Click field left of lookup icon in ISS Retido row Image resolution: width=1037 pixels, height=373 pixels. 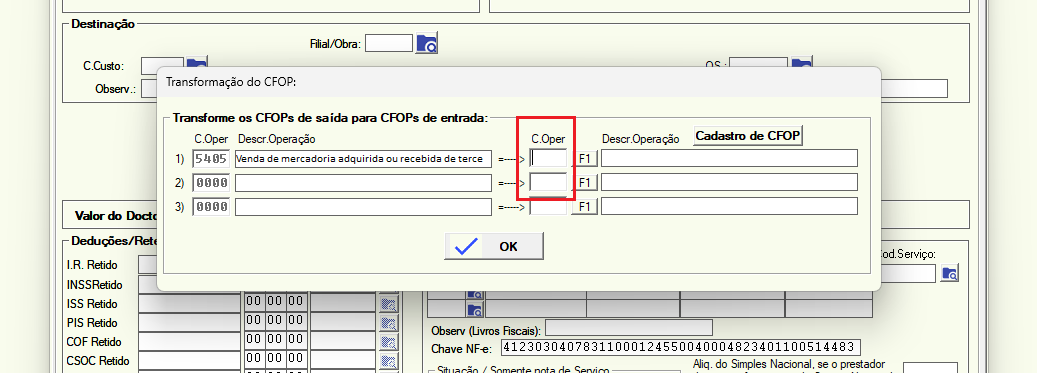click(x=343, y=304)
